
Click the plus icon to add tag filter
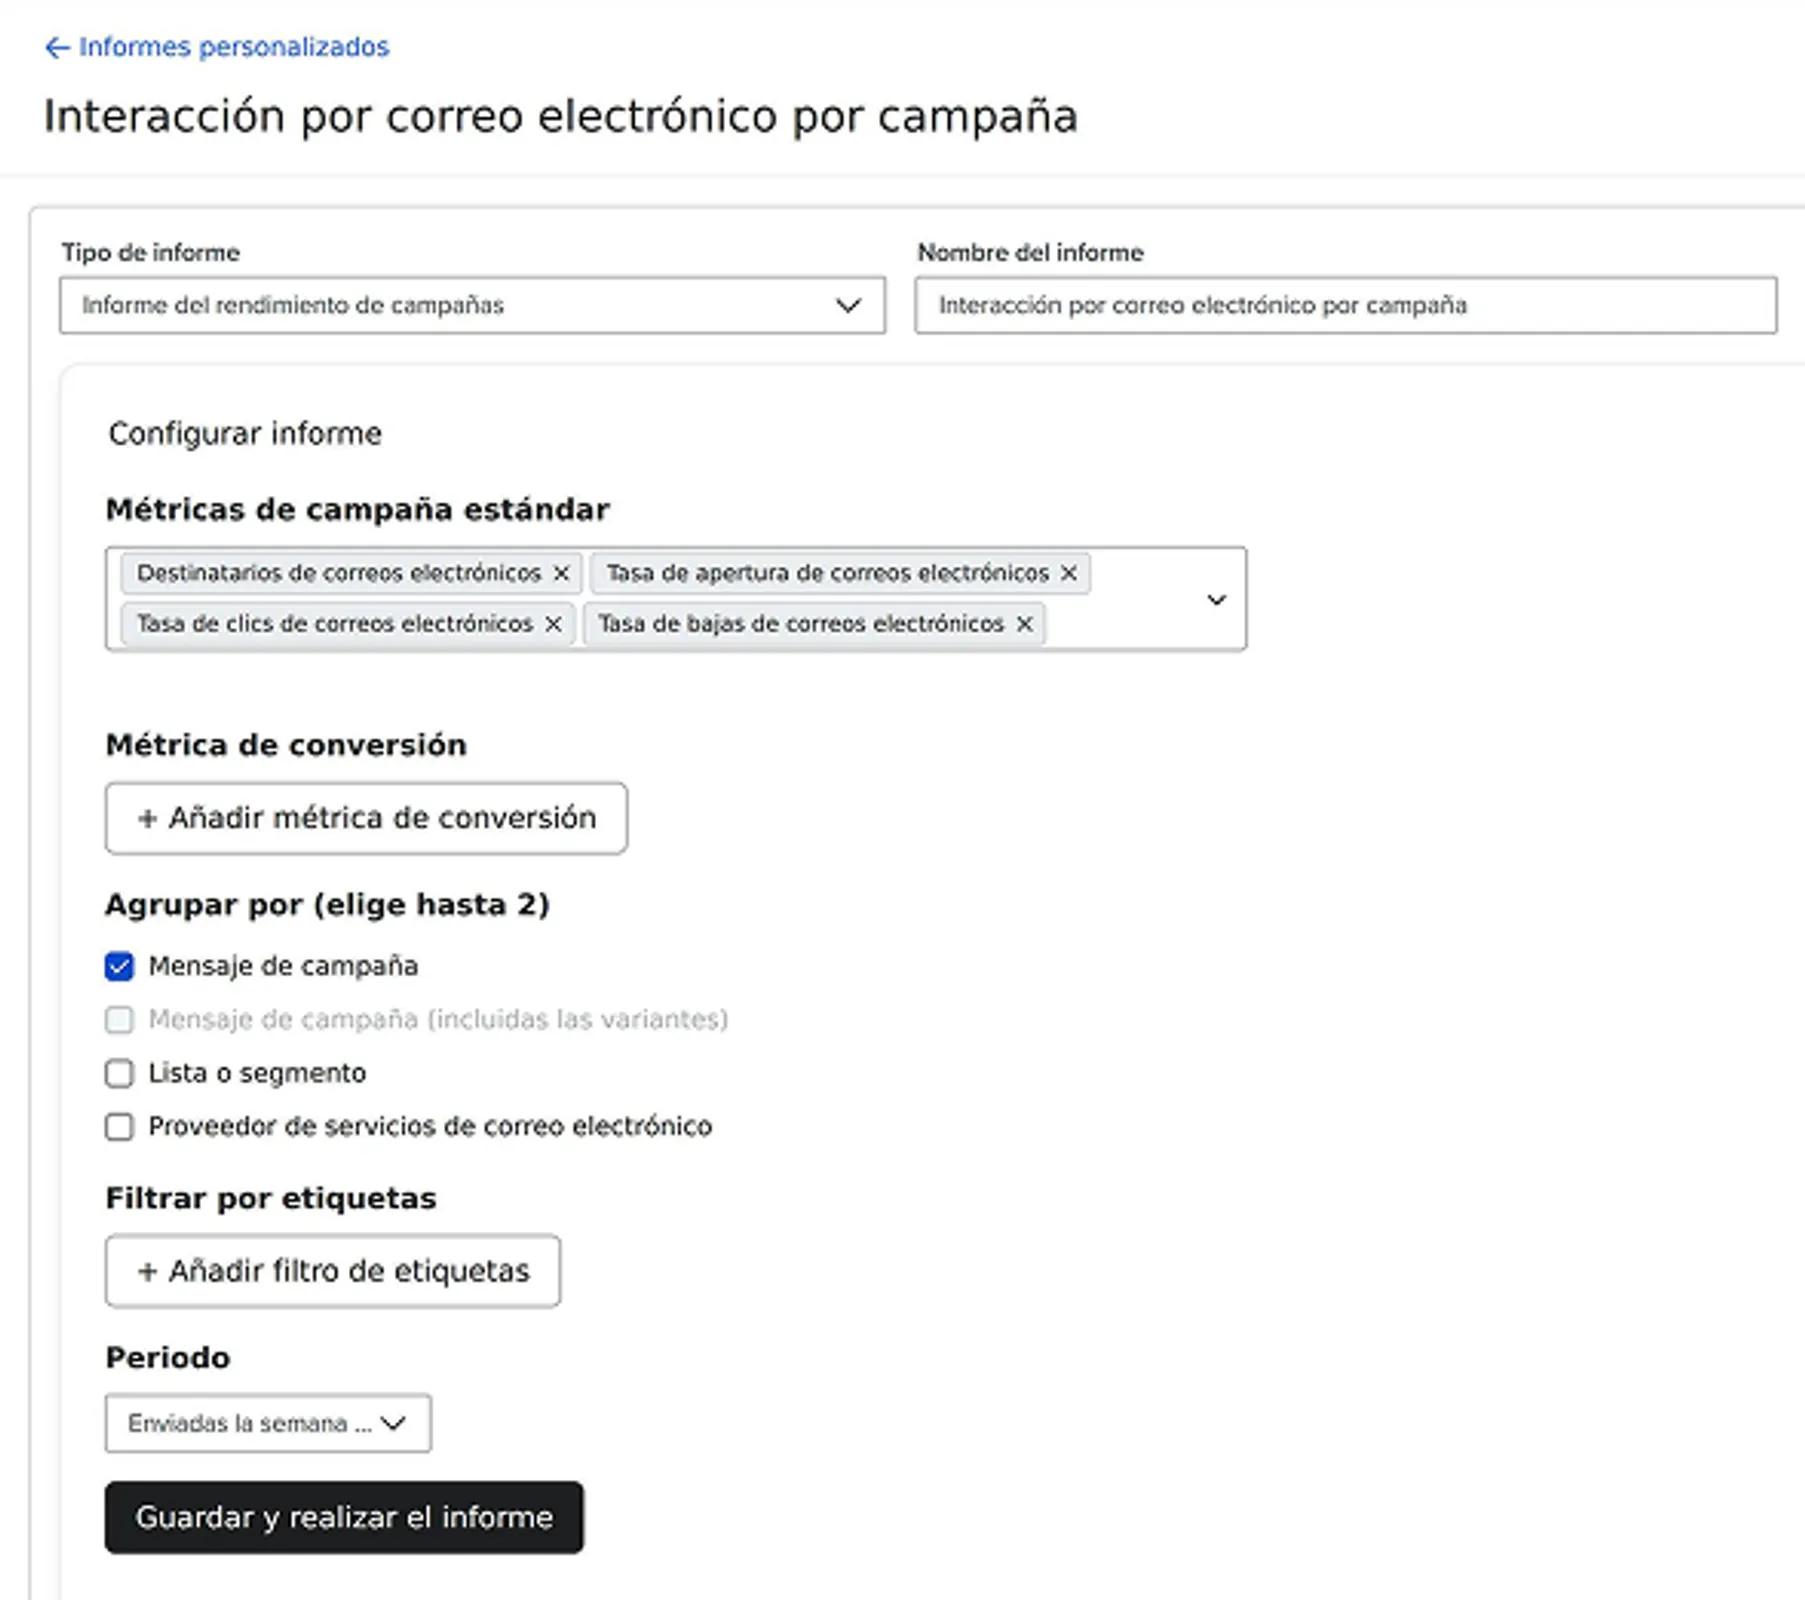tap(146, 1271)
